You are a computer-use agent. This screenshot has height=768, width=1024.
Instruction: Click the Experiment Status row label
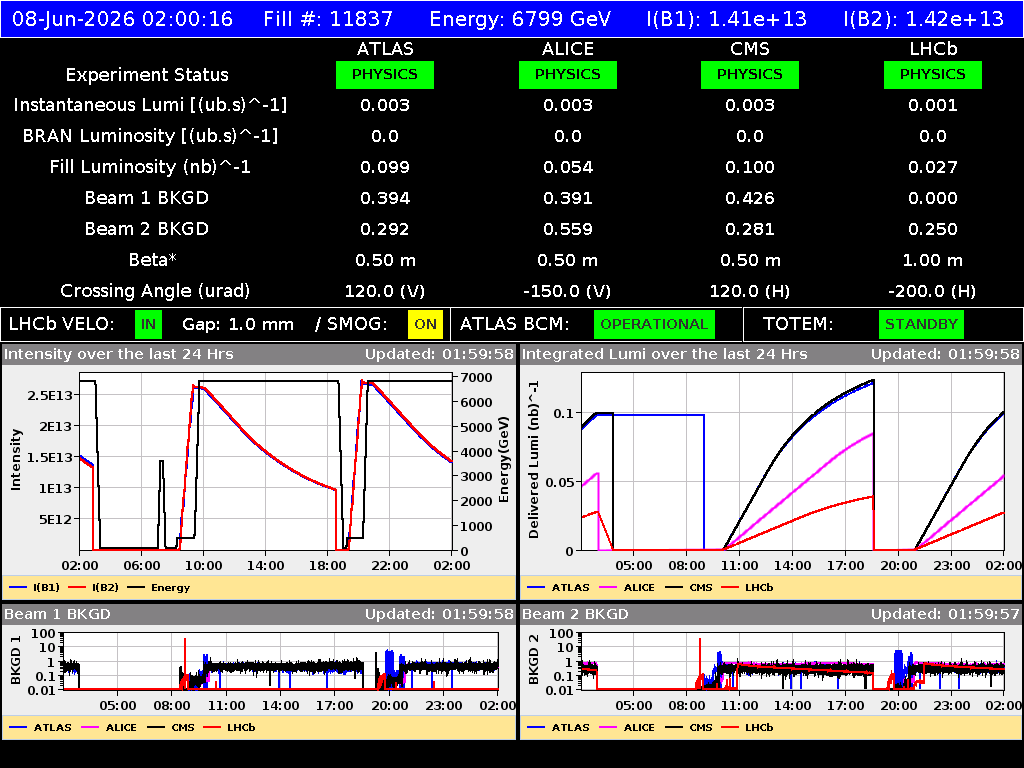[x=147, y=74]
